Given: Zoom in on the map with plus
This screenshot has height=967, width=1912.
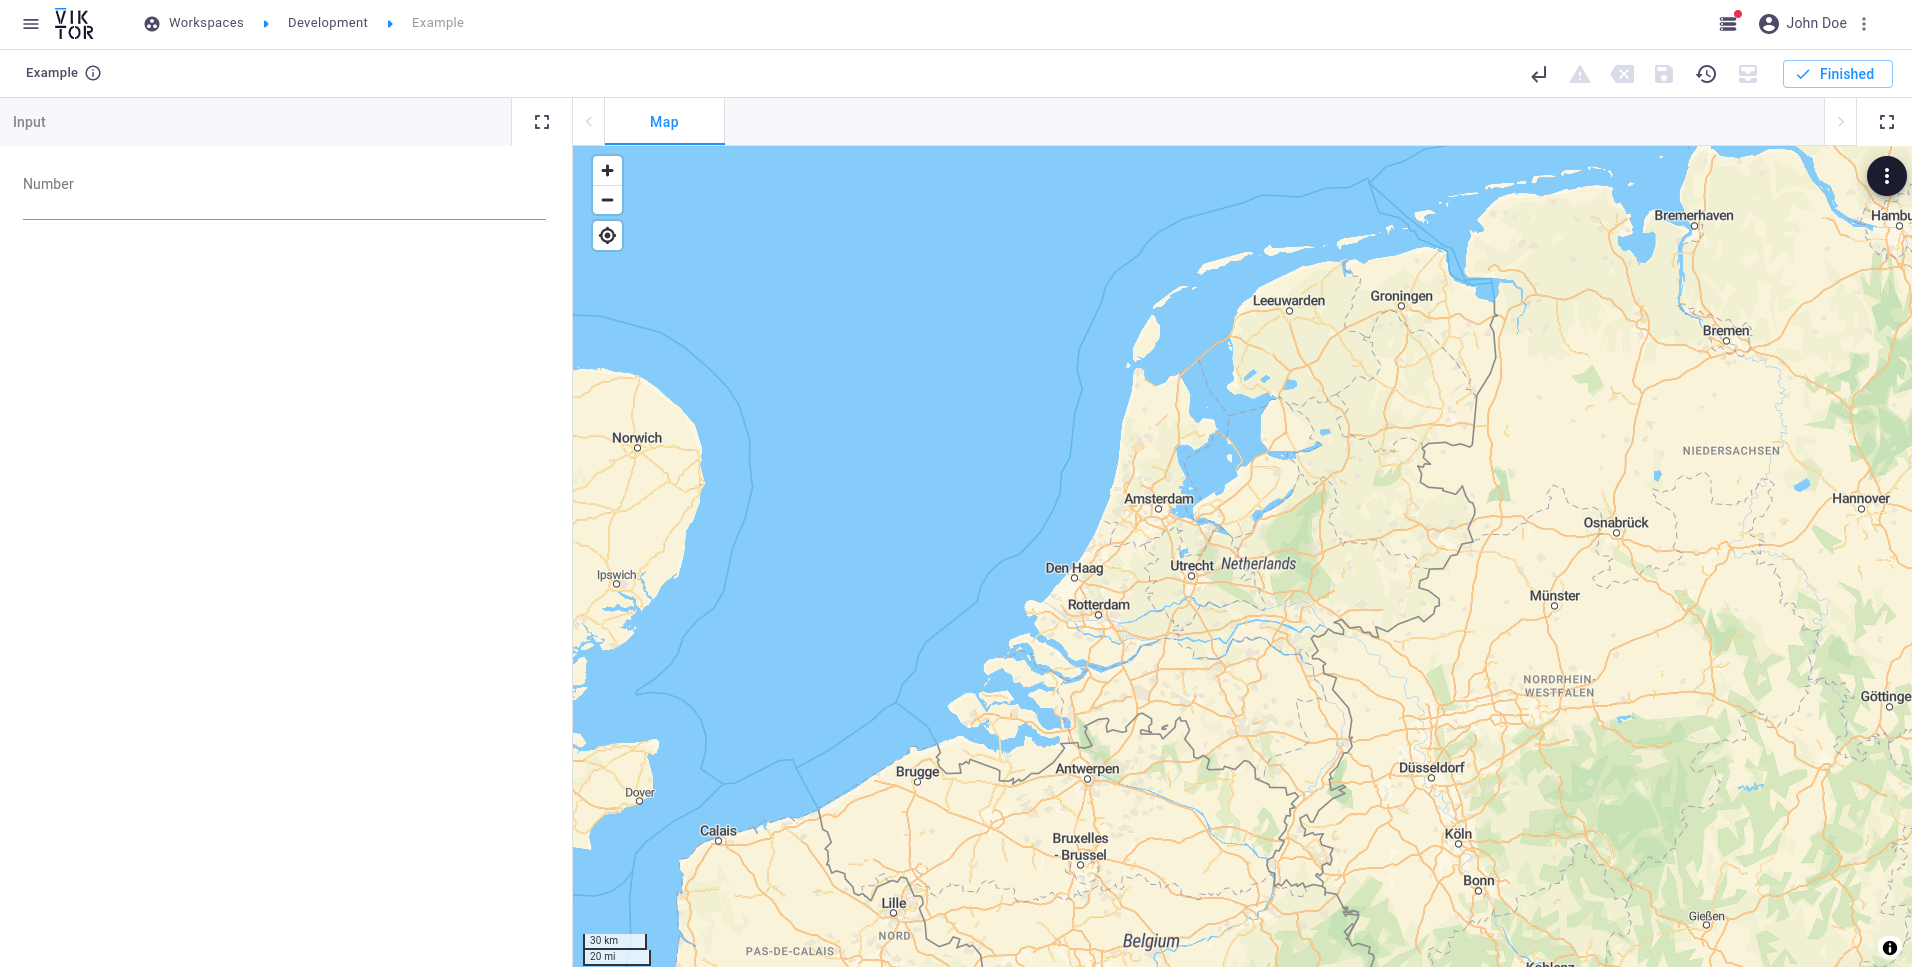Looking at the screenshot, I should (x=607, y=171).
